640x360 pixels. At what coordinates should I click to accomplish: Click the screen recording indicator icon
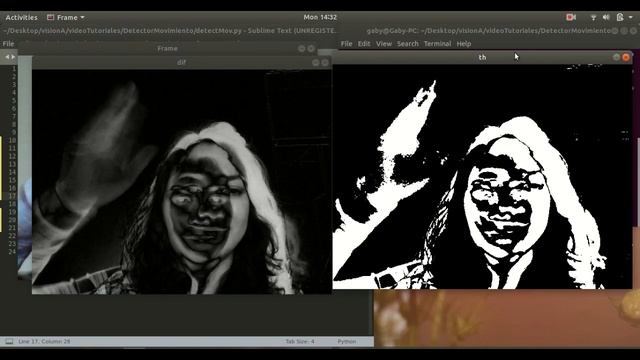click(x=571, y=17)
